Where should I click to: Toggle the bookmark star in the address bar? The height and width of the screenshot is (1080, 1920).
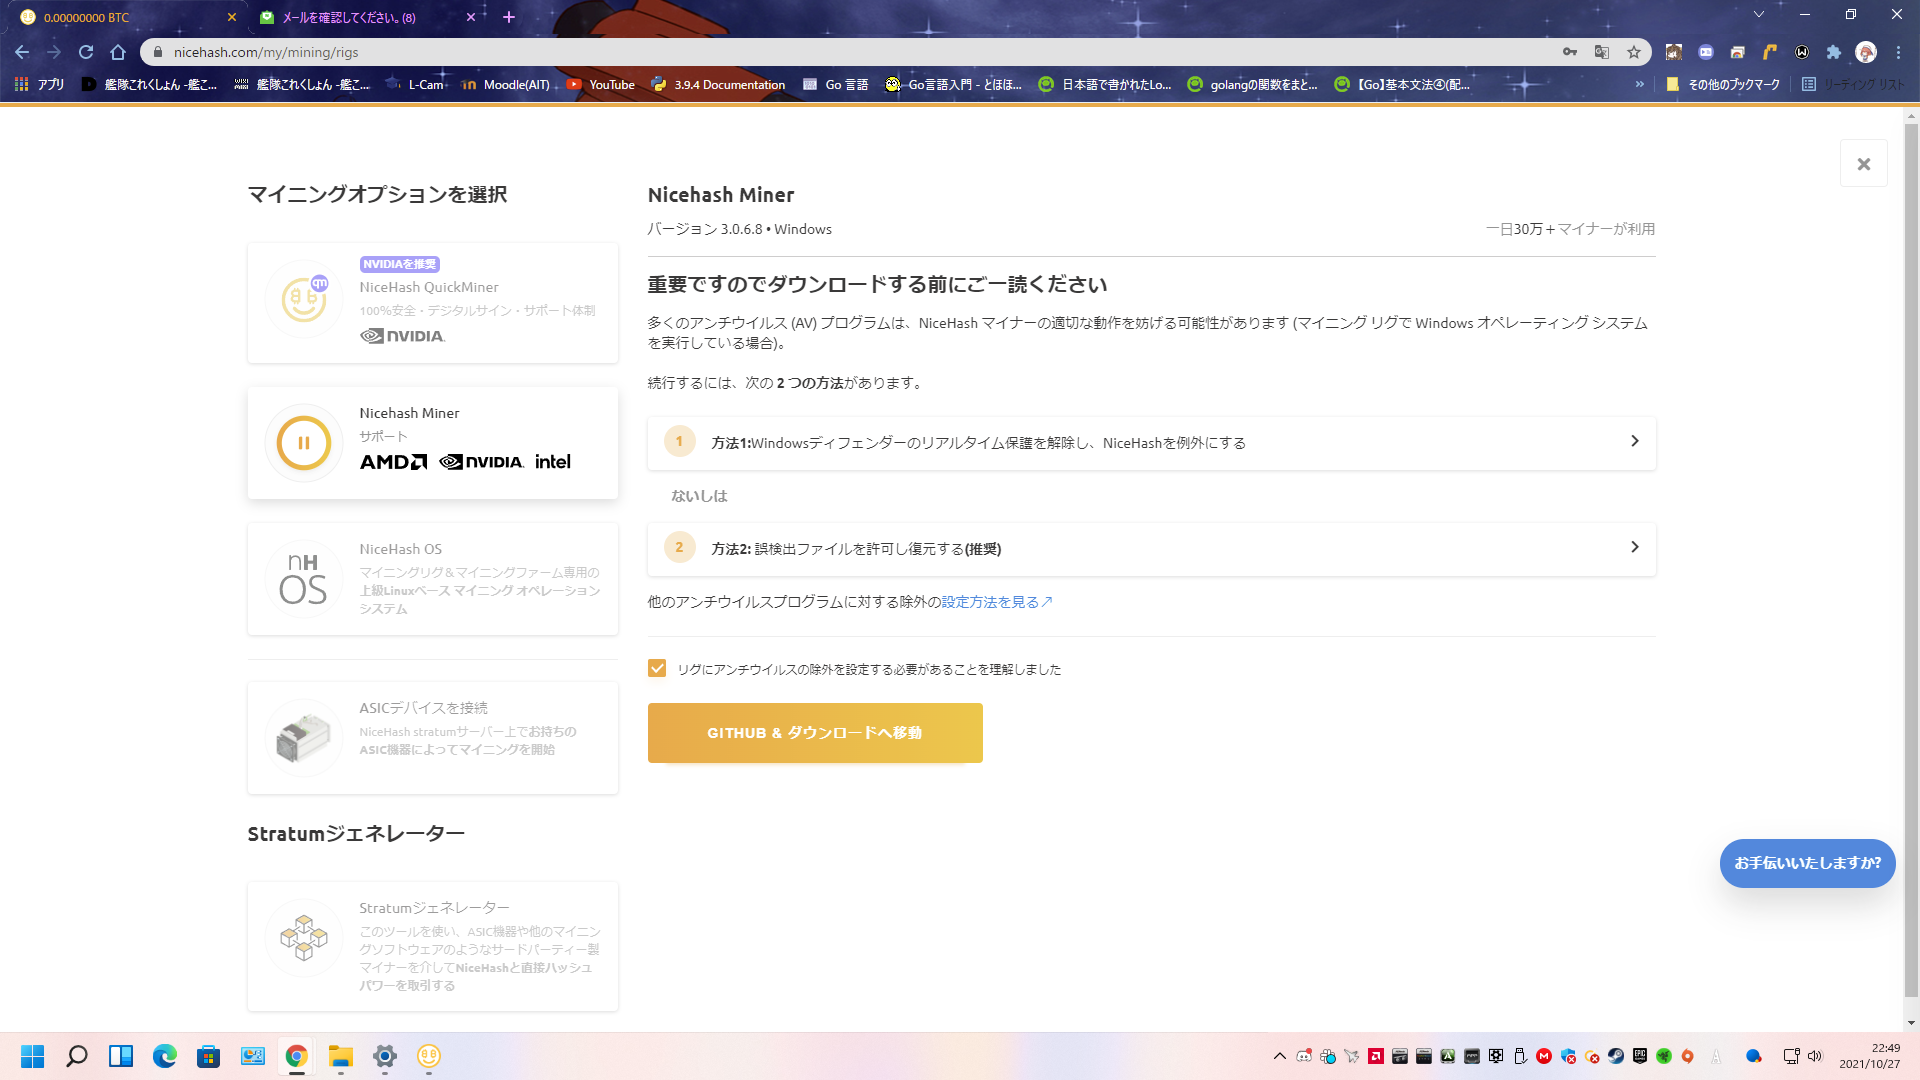coord(1634,51)
